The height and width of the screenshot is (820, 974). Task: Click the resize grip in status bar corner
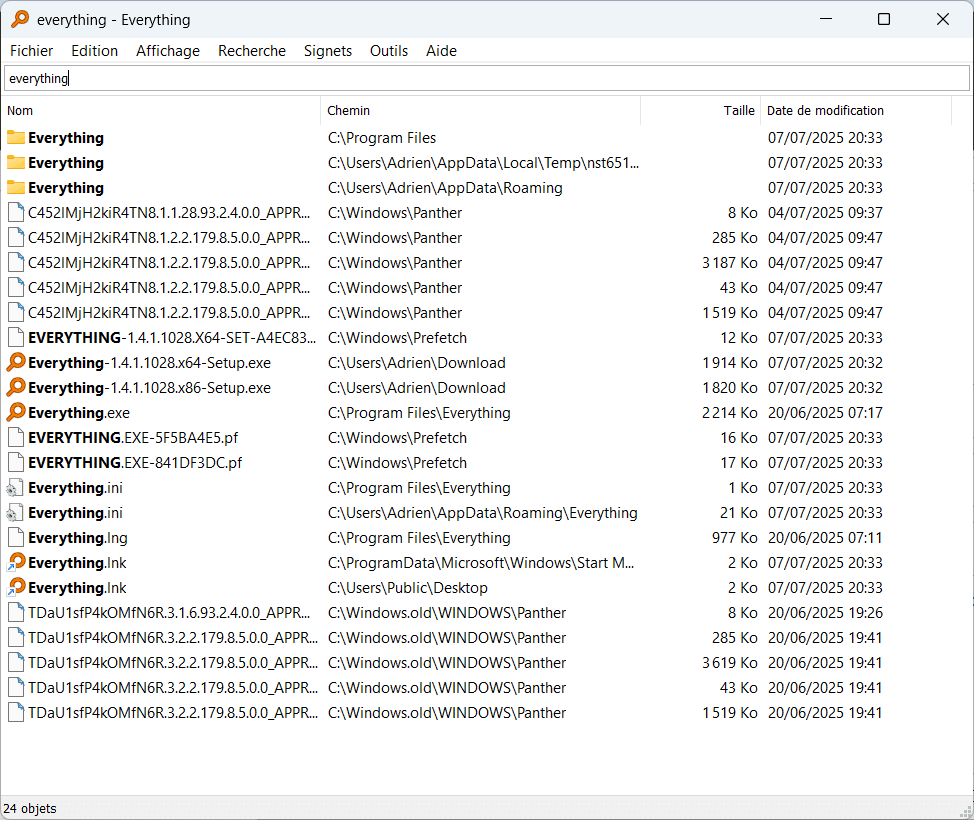click(x=967, y=811)
